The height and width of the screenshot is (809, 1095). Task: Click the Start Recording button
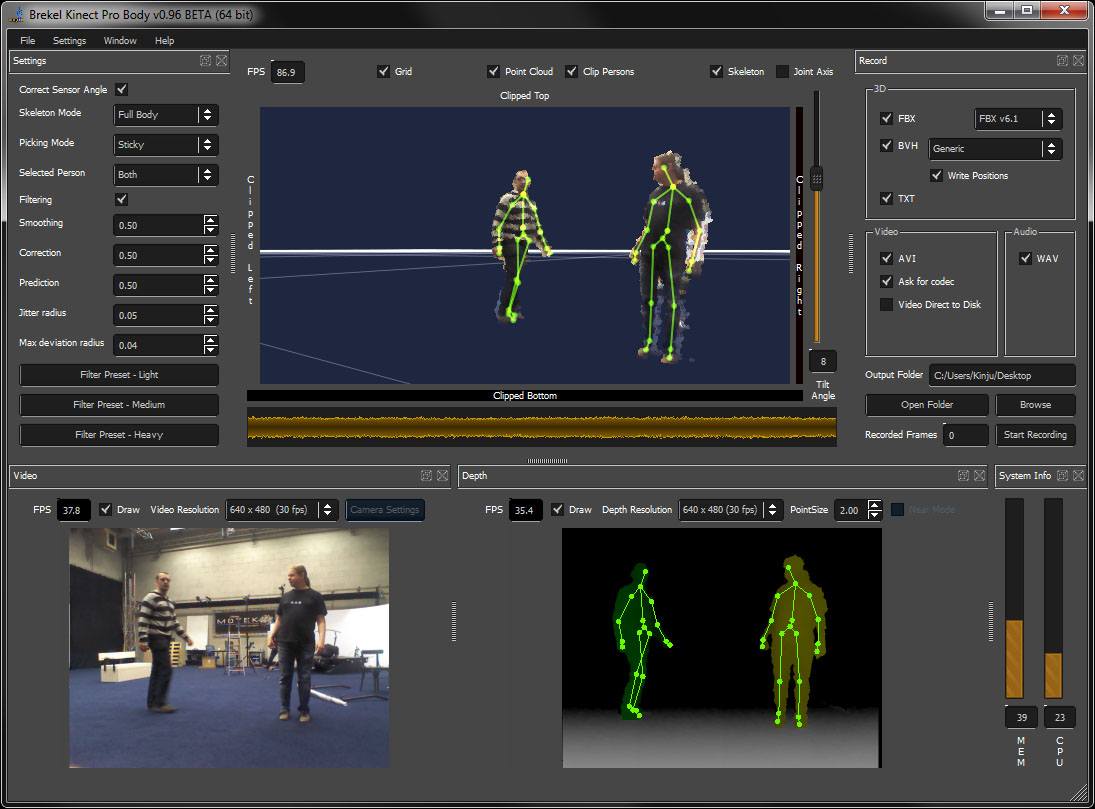pos(1035,435)
